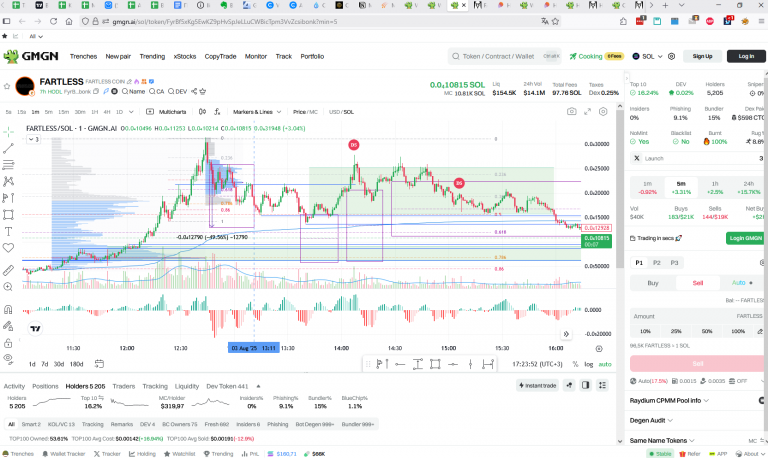Viewport: 768px width, 458px height.
Task: Open the heart icons tool
Action: 8,248
